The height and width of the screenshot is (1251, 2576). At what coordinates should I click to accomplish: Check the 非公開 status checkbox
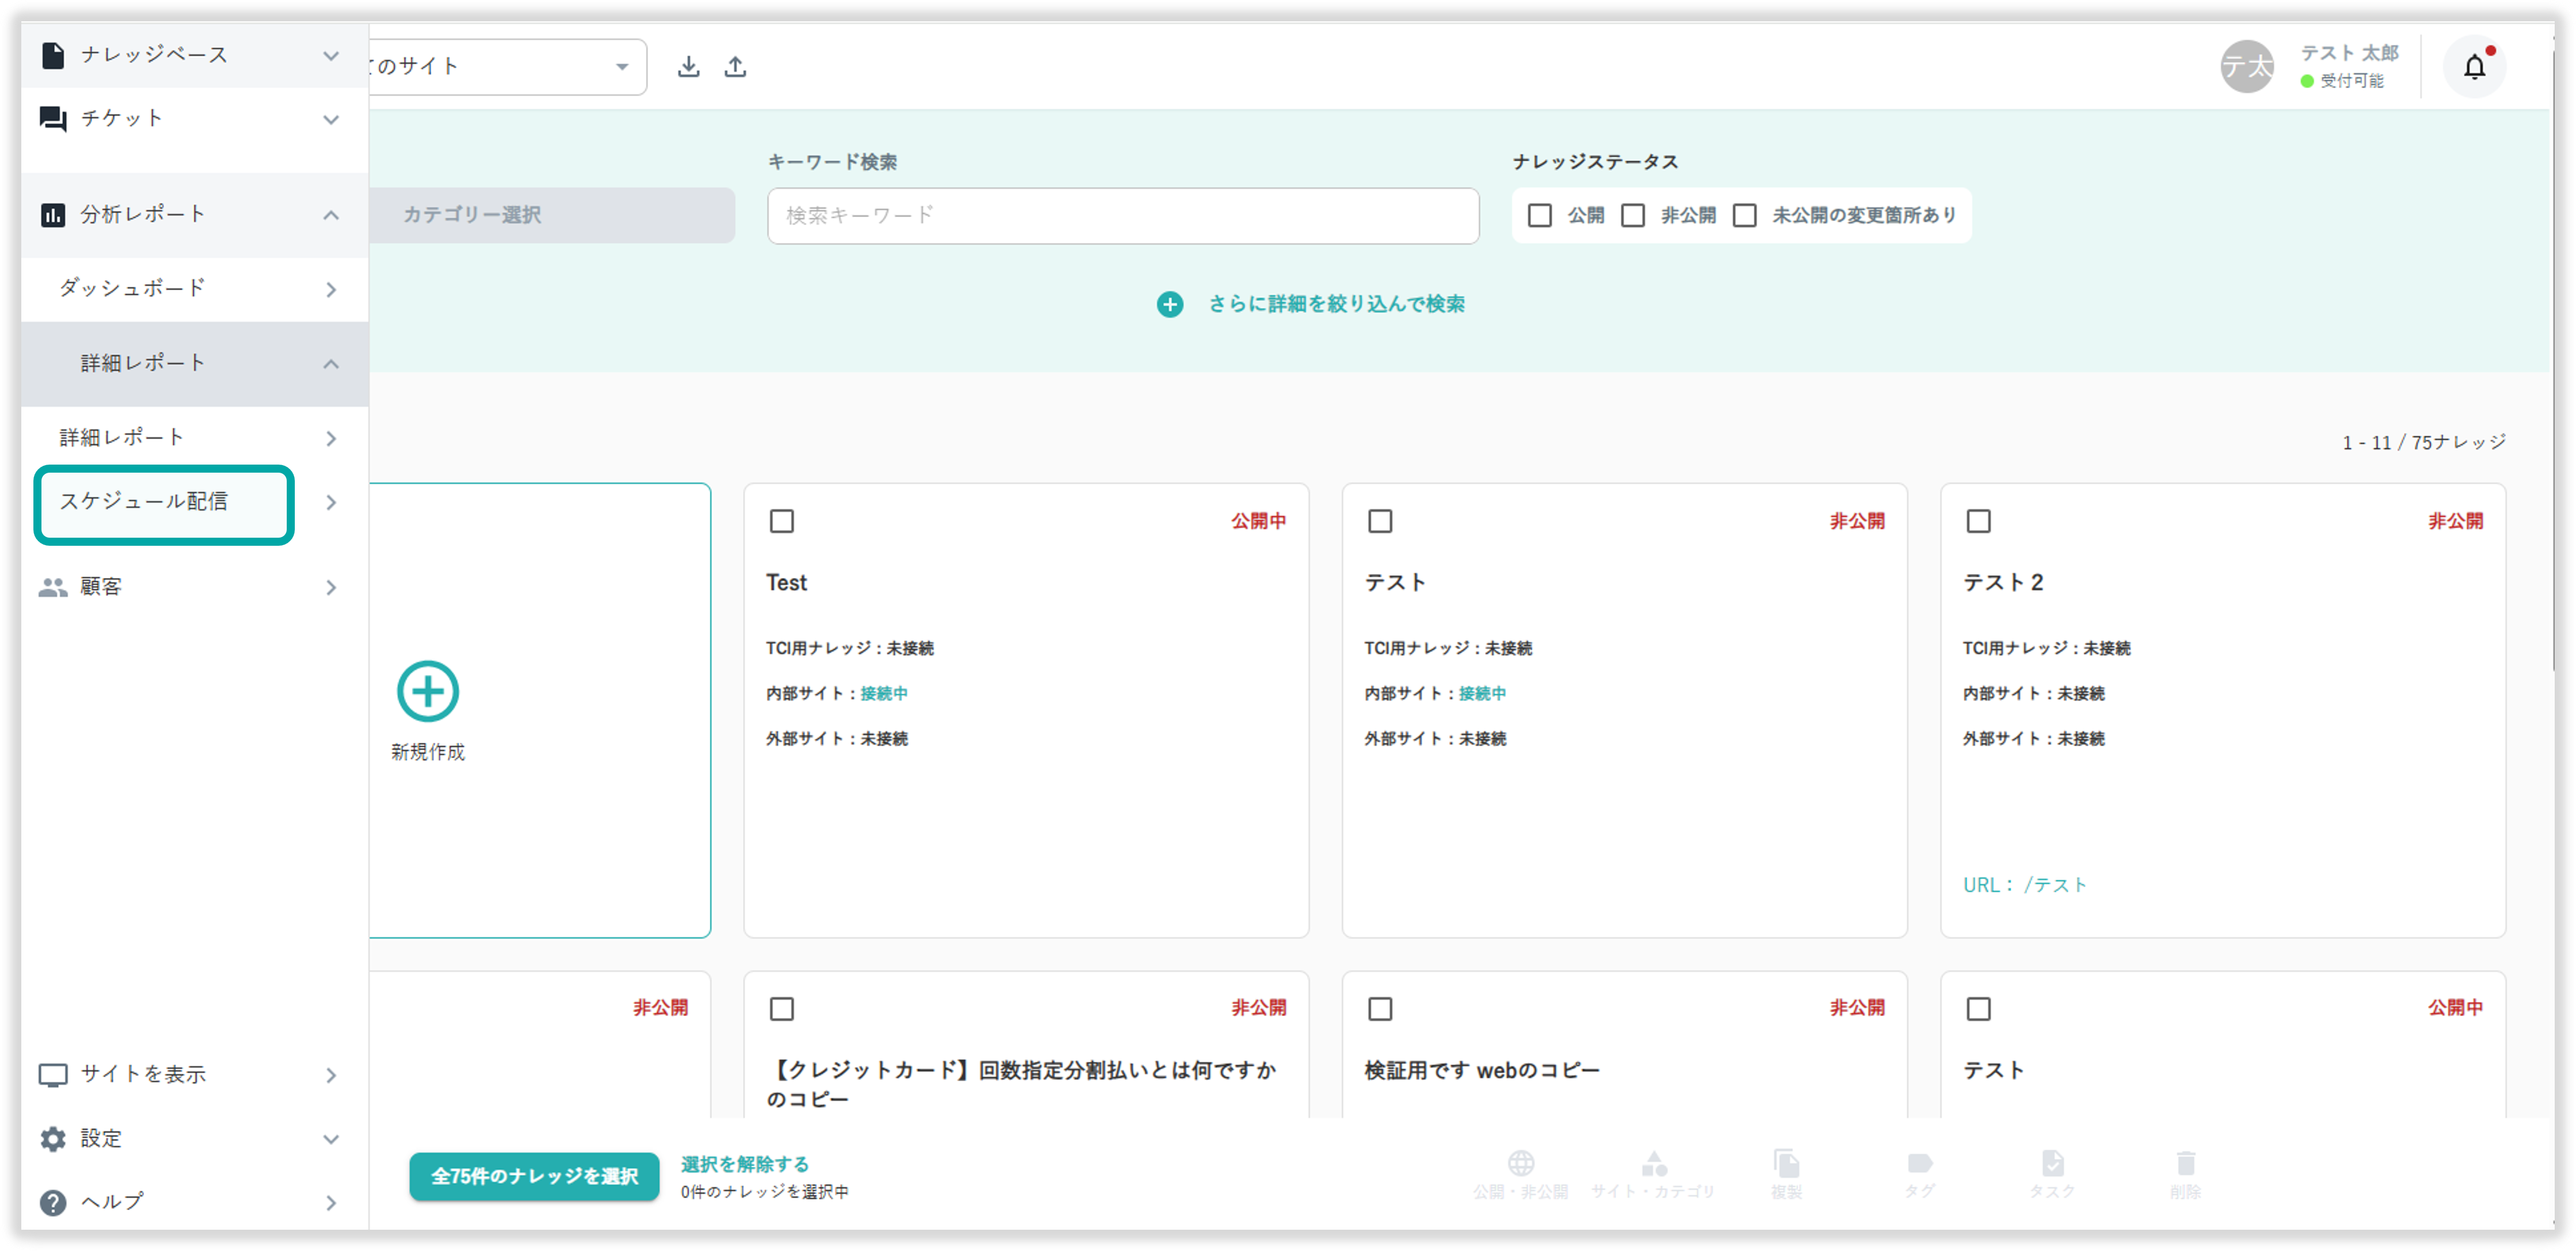coord(1633,215)
